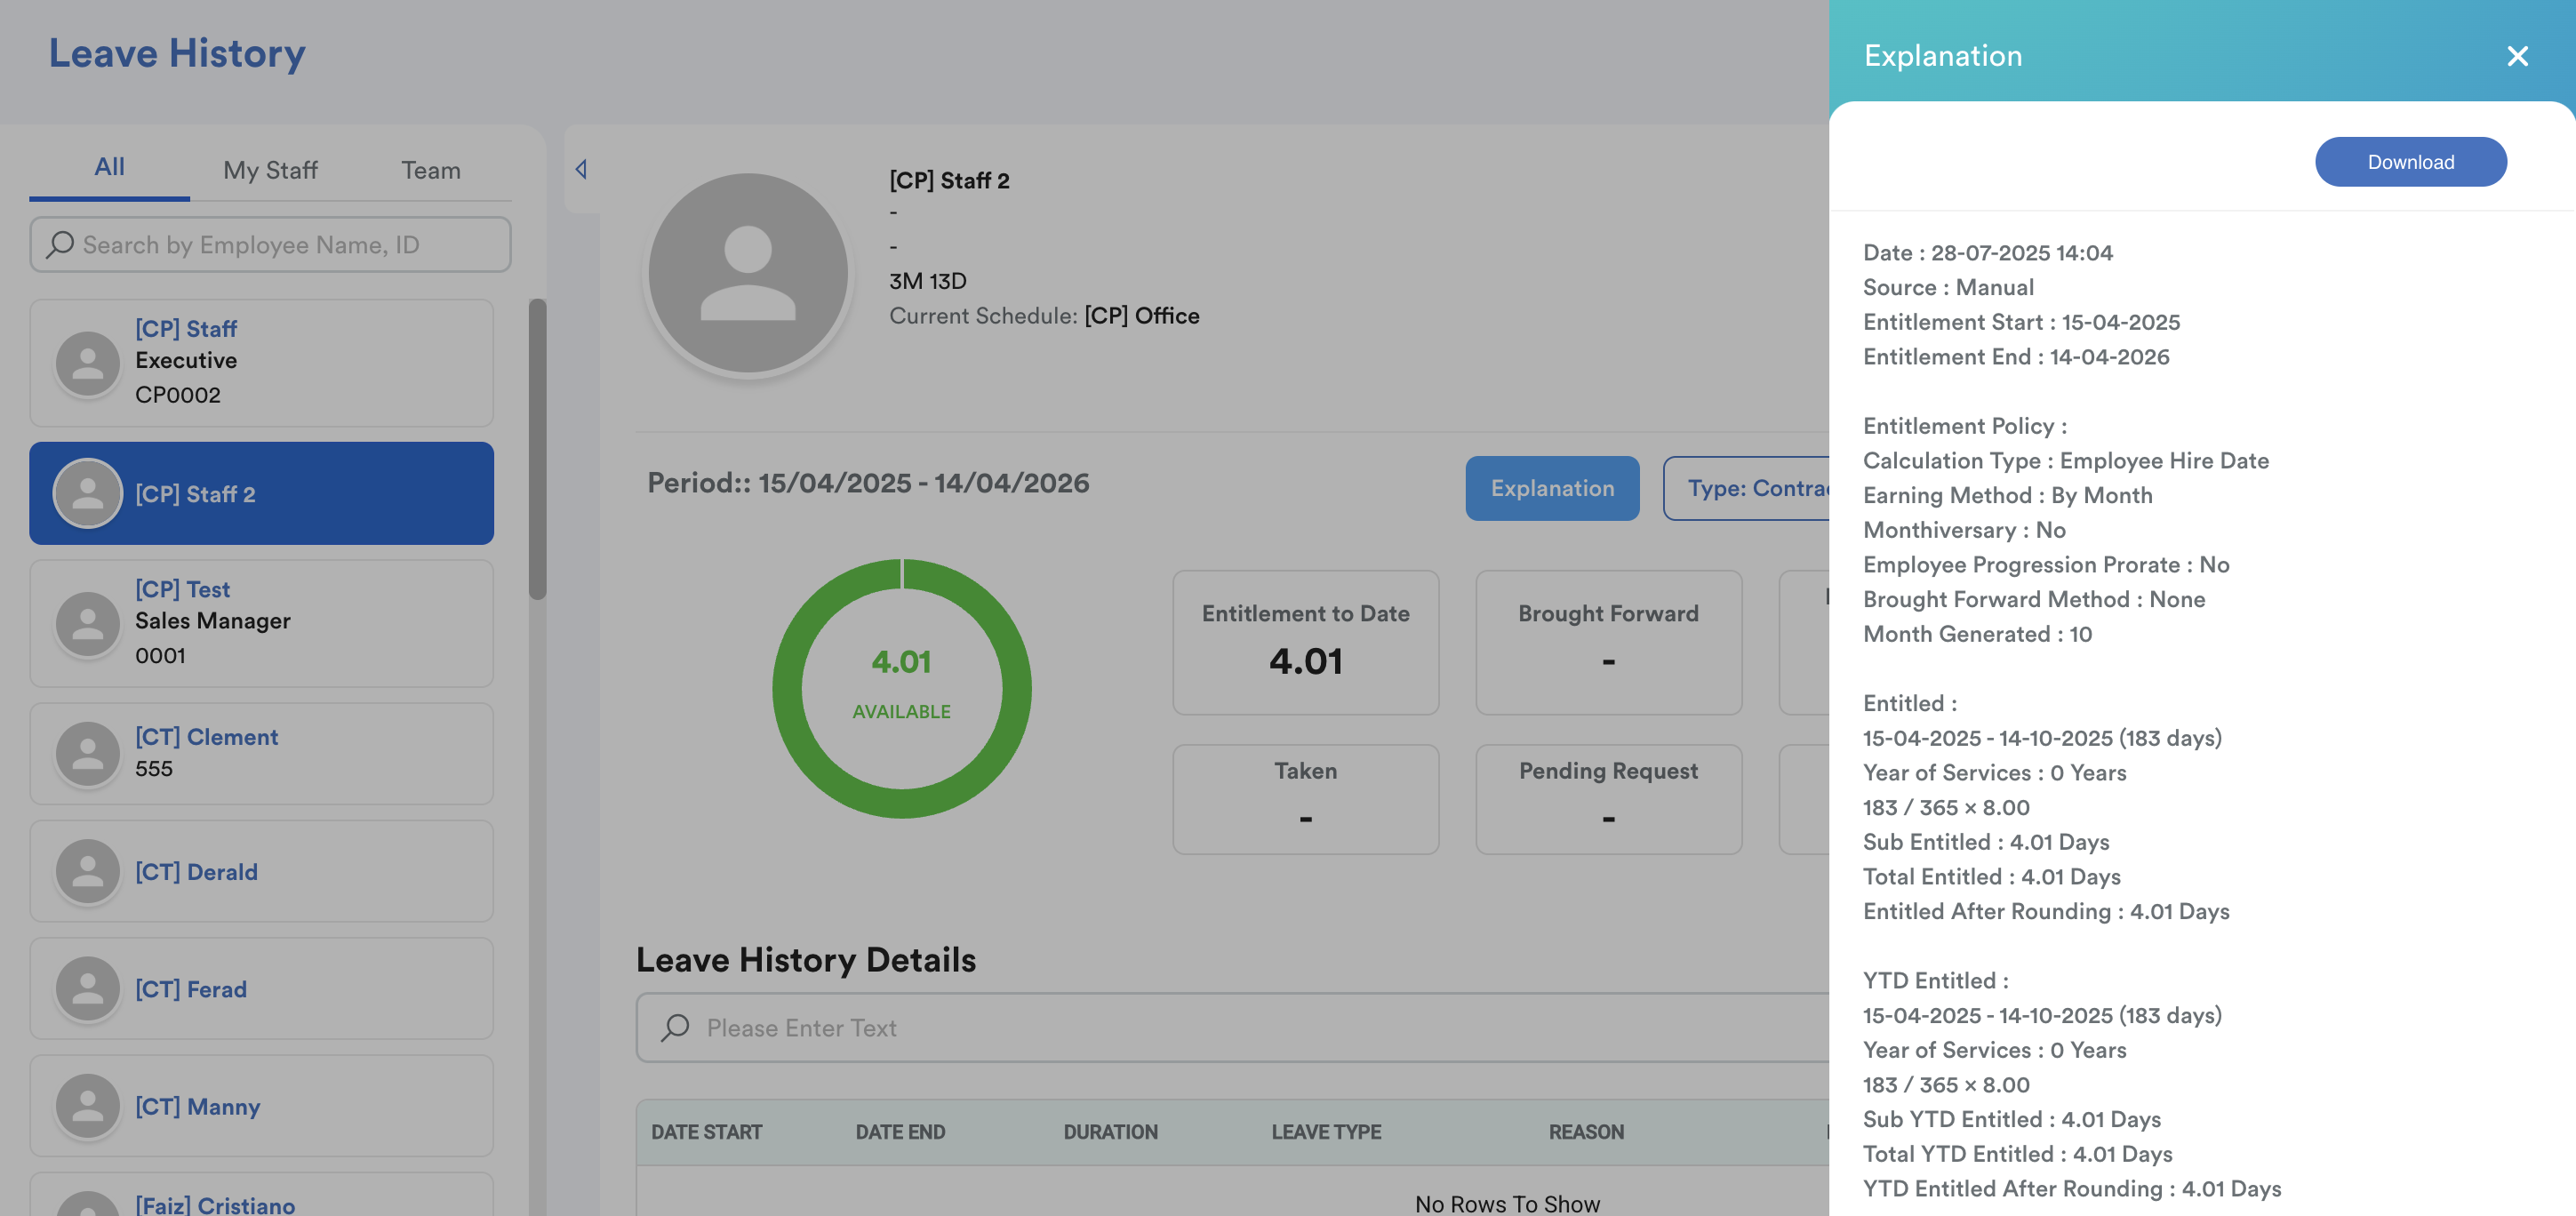Click avatar icon of [CP] Test
Screen dimensions: 2576x1216
(88, 623)
